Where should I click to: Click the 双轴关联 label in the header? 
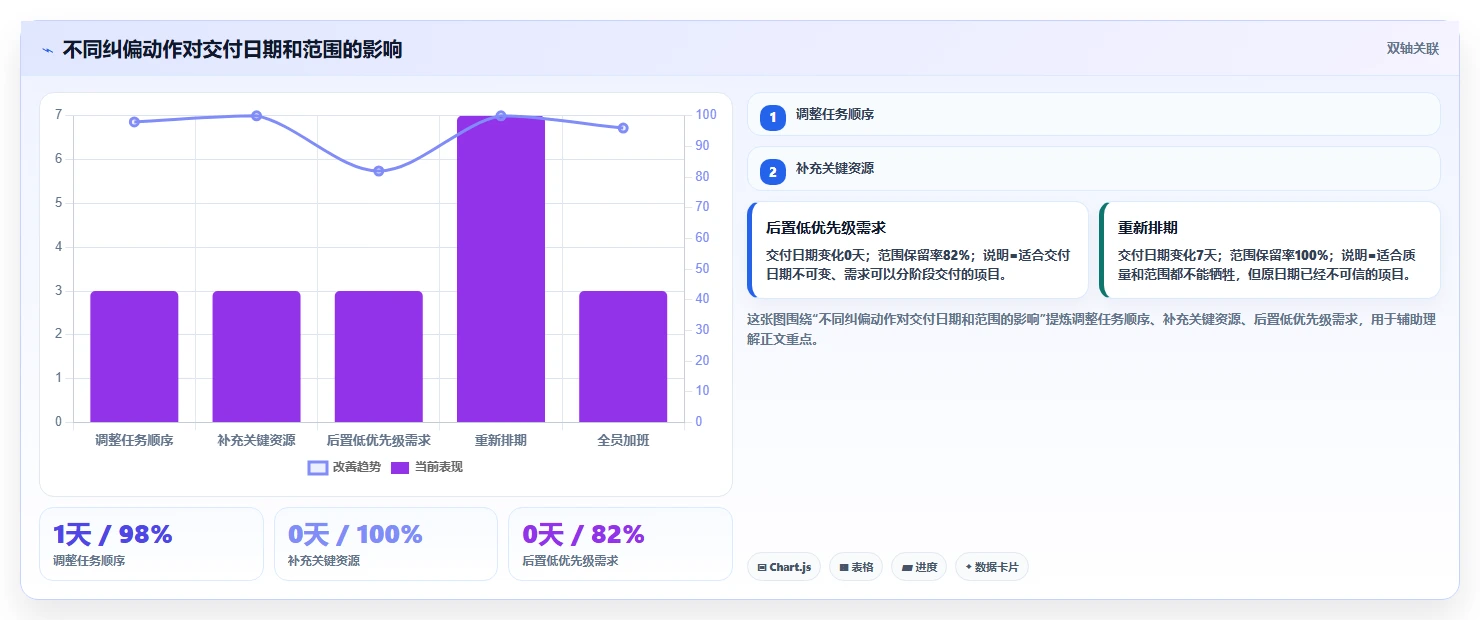(1412, 49)
